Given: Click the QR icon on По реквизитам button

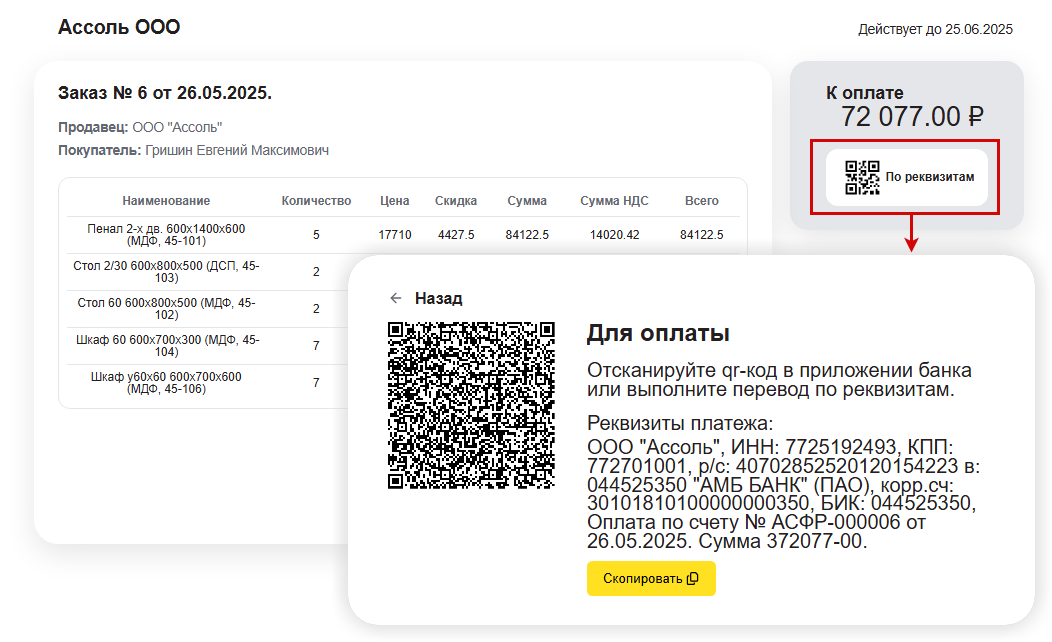Looking at the screenshot, I should (862, 178).
